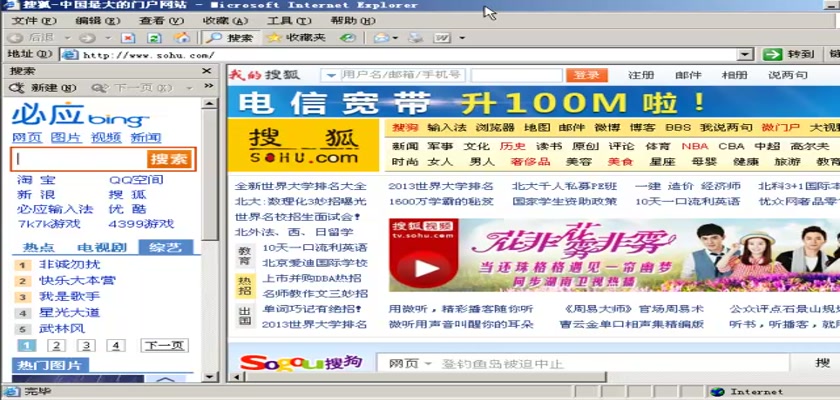Open the Mail envelope toolbar icon
Screen dimensions: 840x400
tap(381, 38)
